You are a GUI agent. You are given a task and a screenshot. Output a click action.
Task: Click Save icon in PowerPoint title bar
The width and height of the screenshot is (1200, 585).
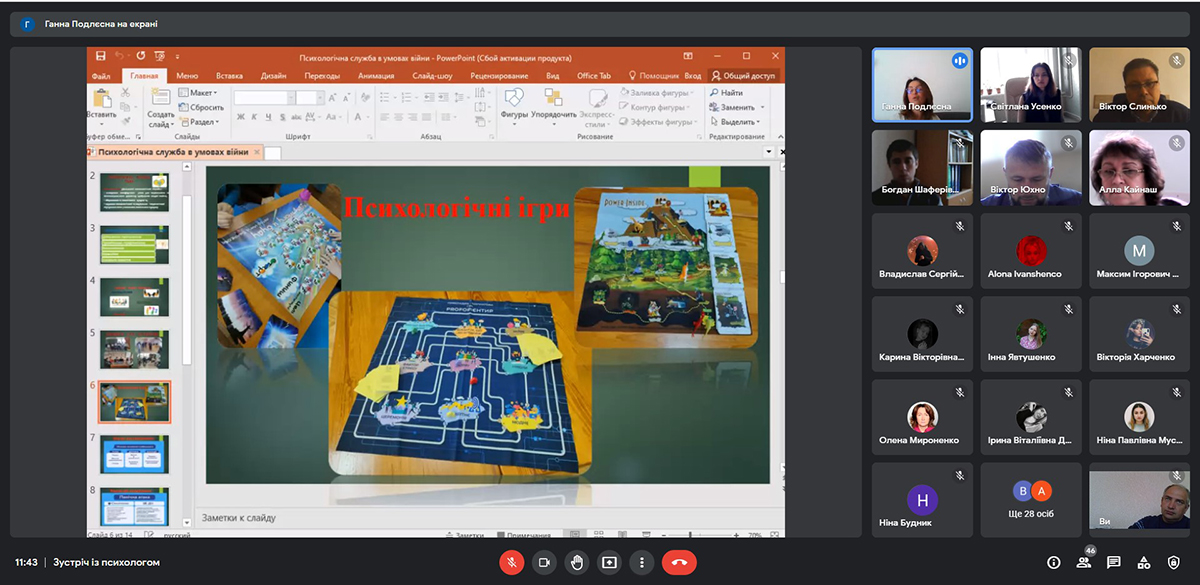coord(100,56)
